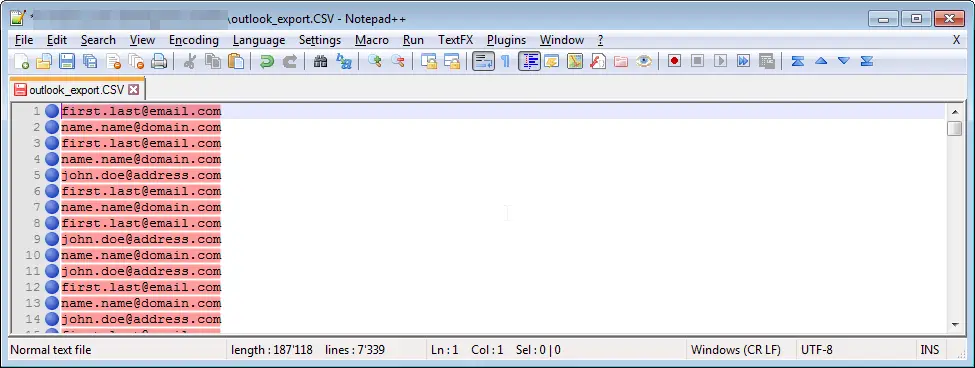Open the Window menu
This screenshot has width=975, height=368.
pos(561,40)
